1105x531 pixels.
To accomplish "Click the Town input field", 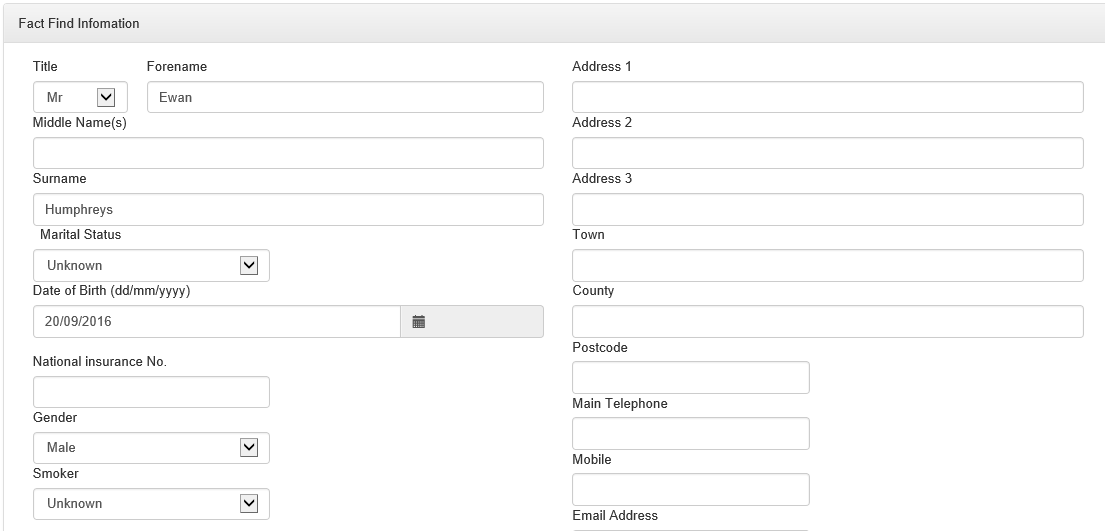I will pyautogui.click(x=827, y=266).
